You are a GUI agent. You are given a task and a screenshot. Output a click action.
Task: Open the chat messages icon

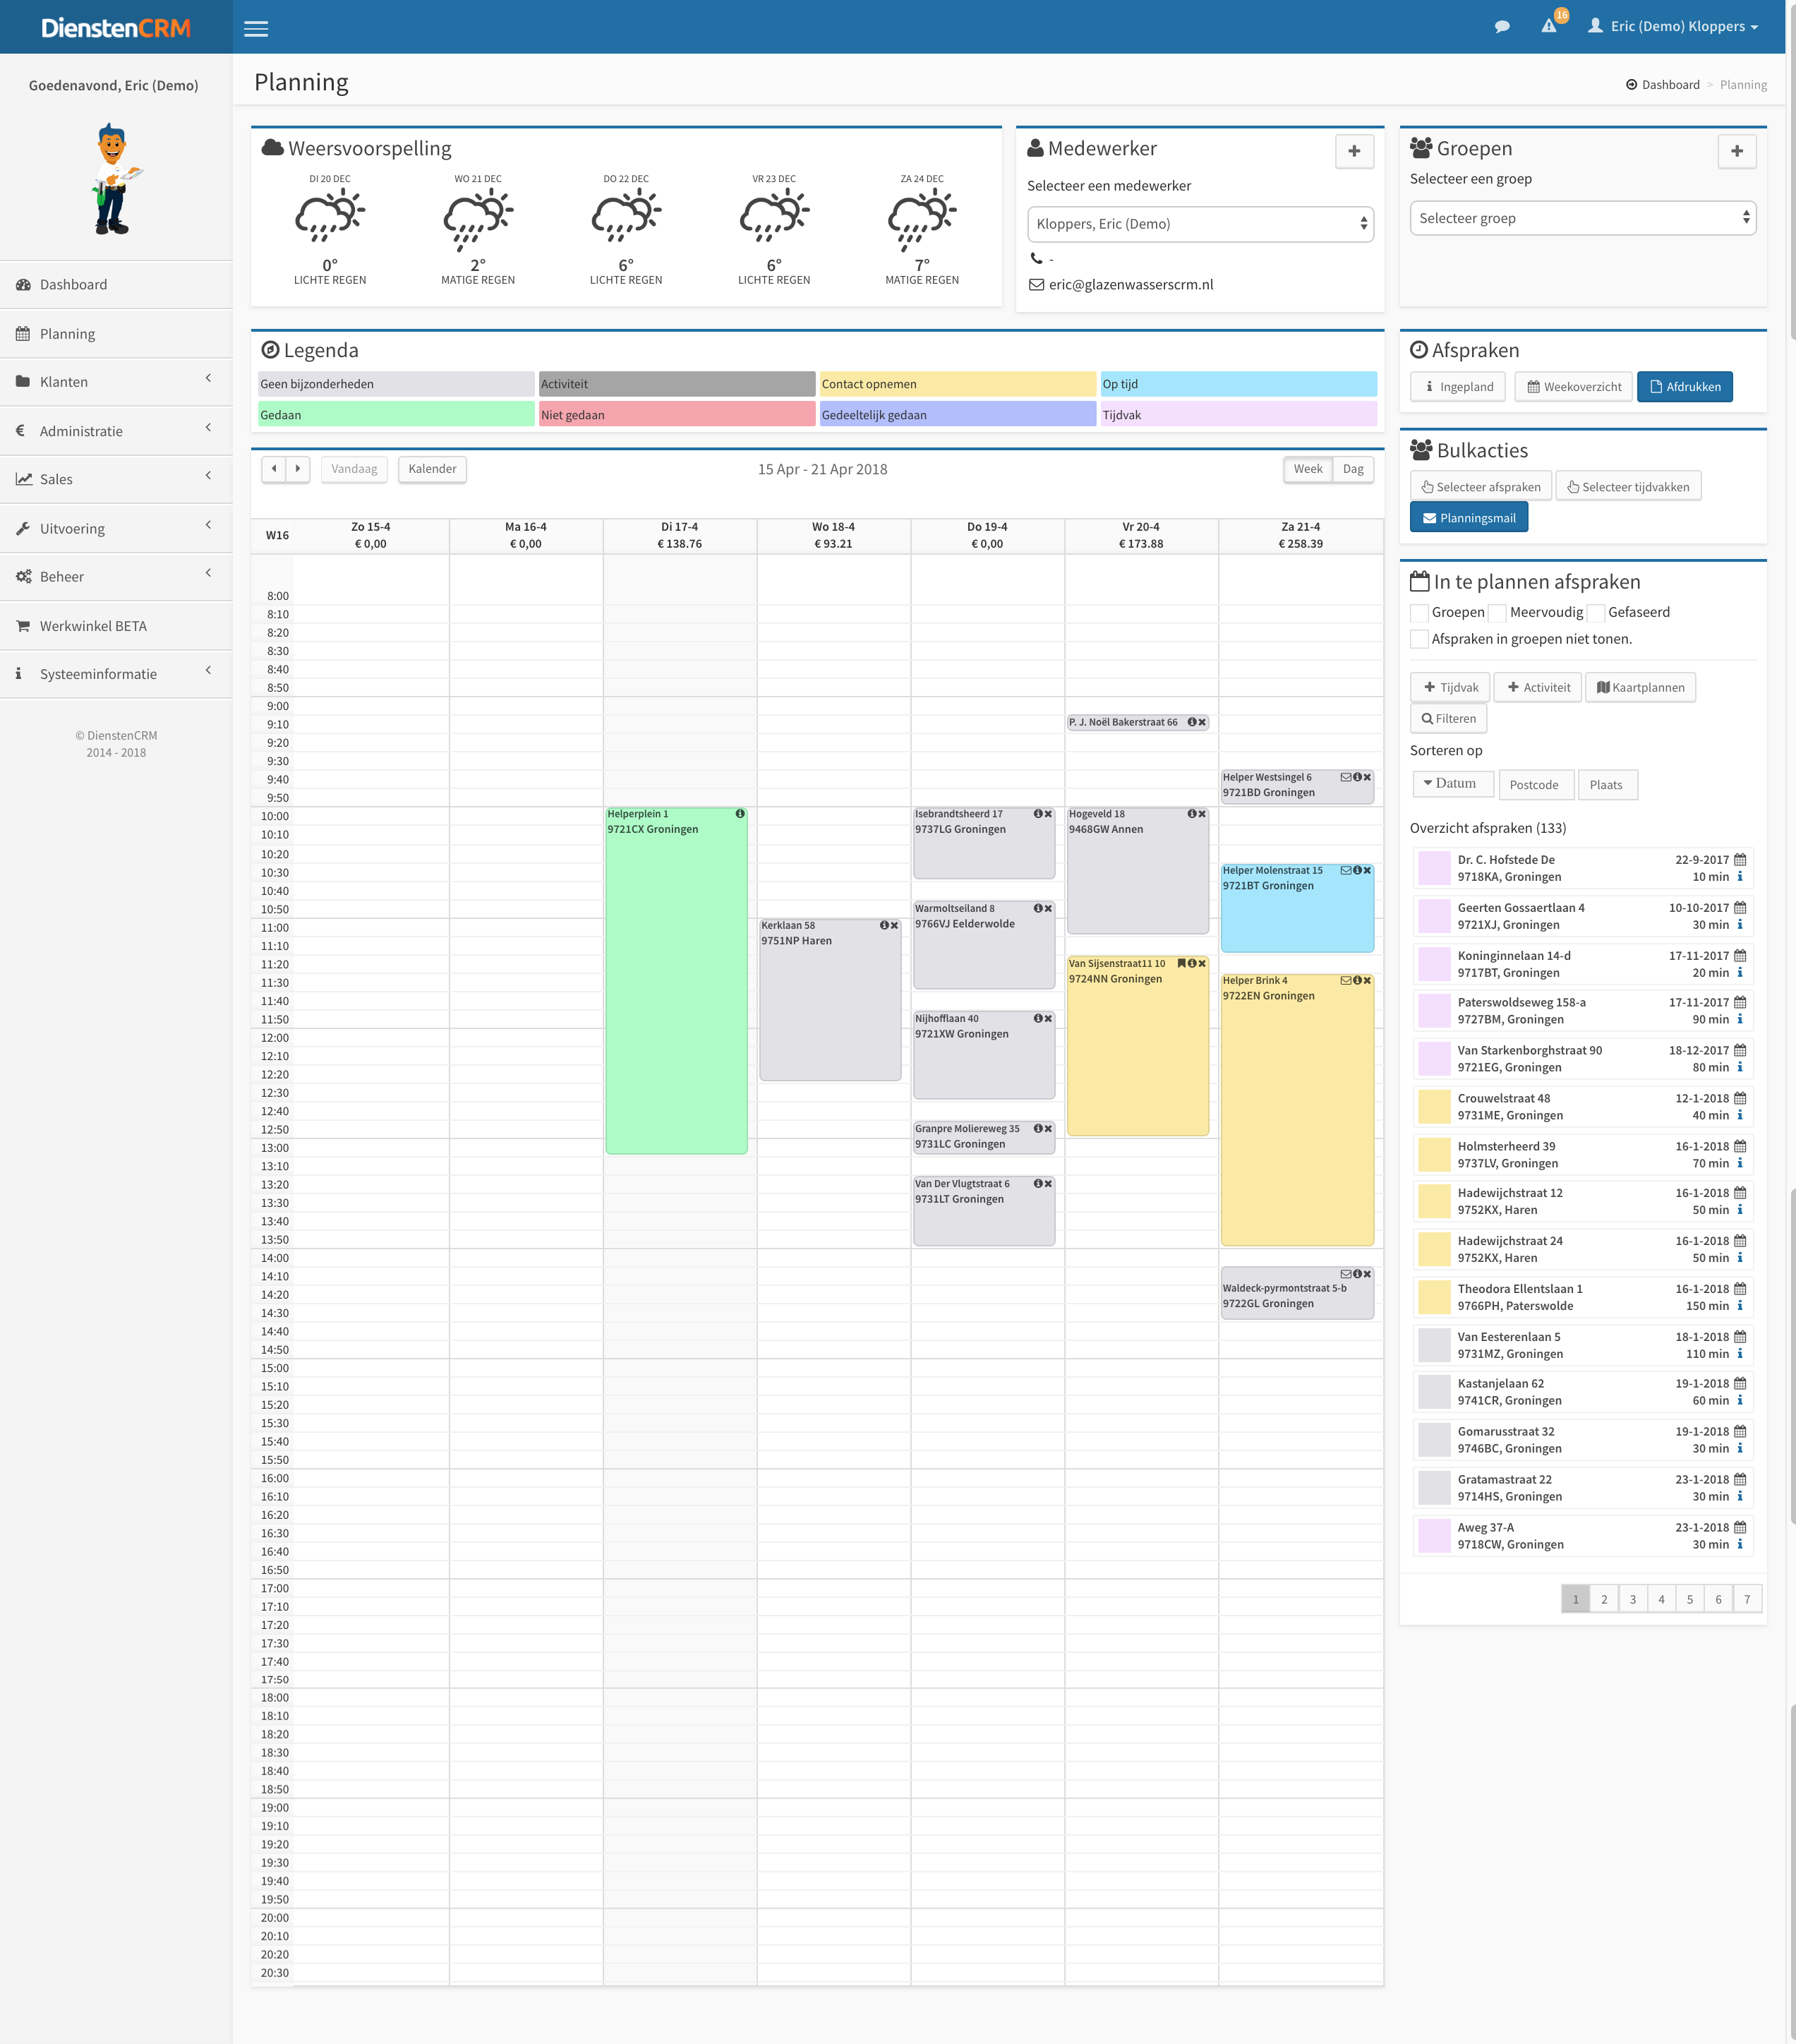(x=1501, y=27)
